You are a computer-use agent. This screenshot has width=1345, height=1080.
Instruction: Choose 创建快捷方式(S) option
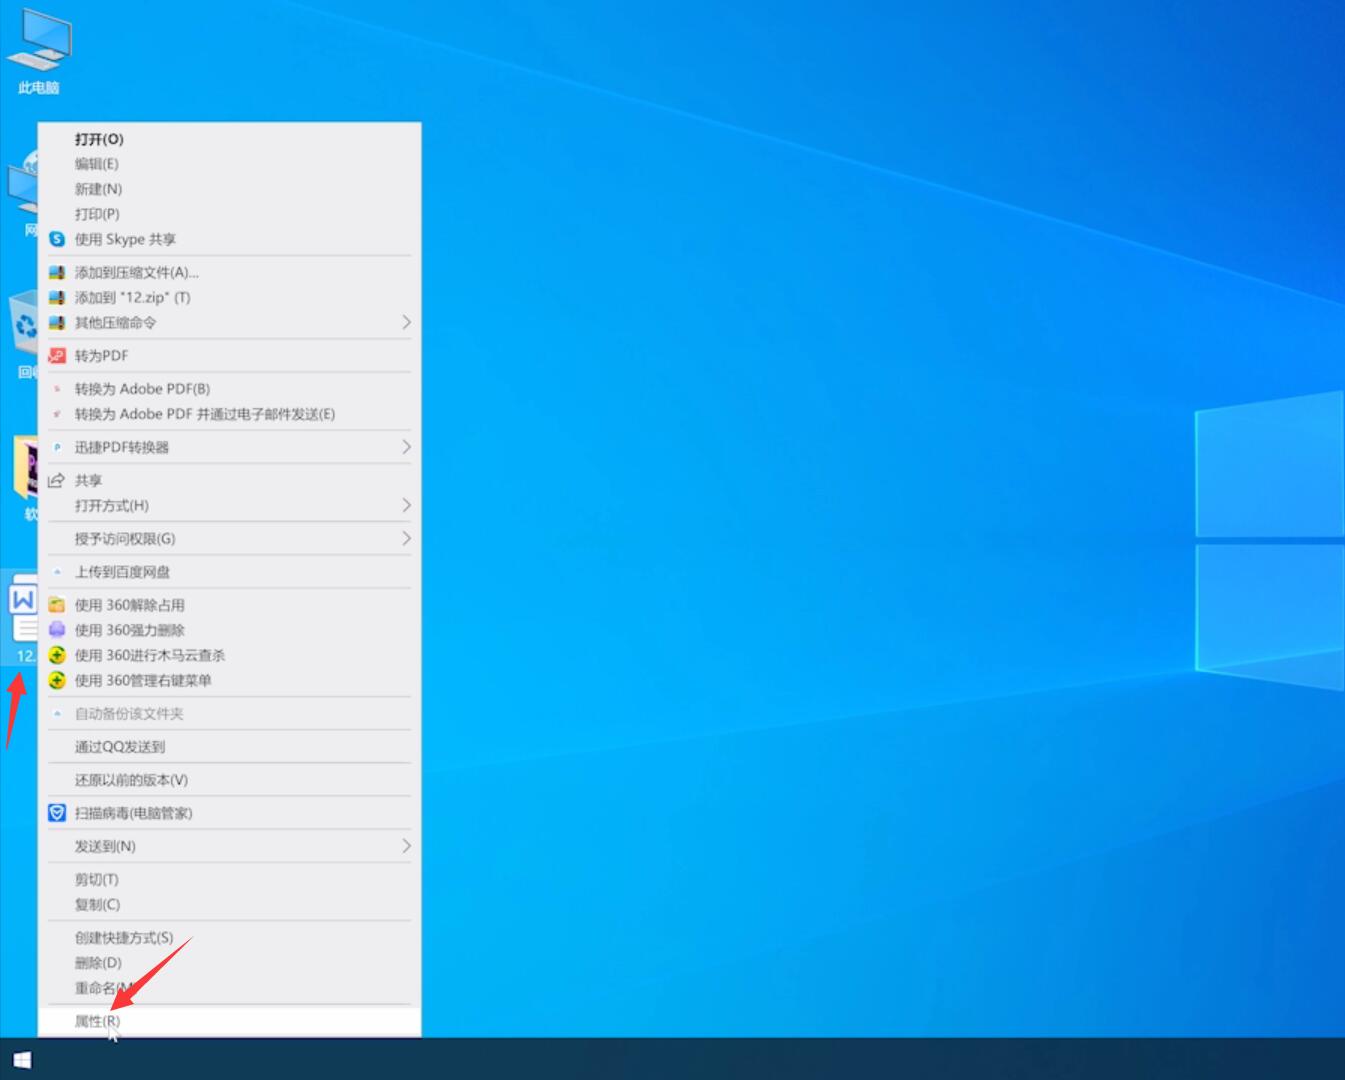[124, 937]
